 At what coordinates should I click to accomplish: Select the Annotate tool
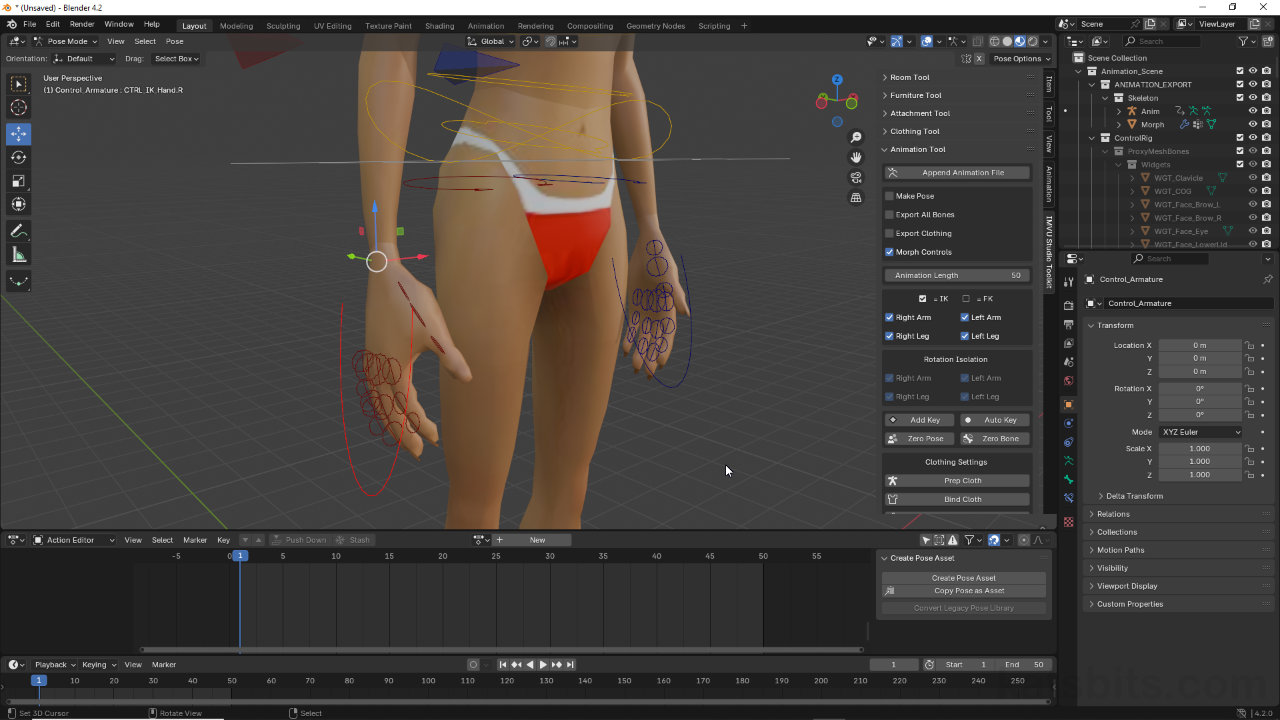18,231
